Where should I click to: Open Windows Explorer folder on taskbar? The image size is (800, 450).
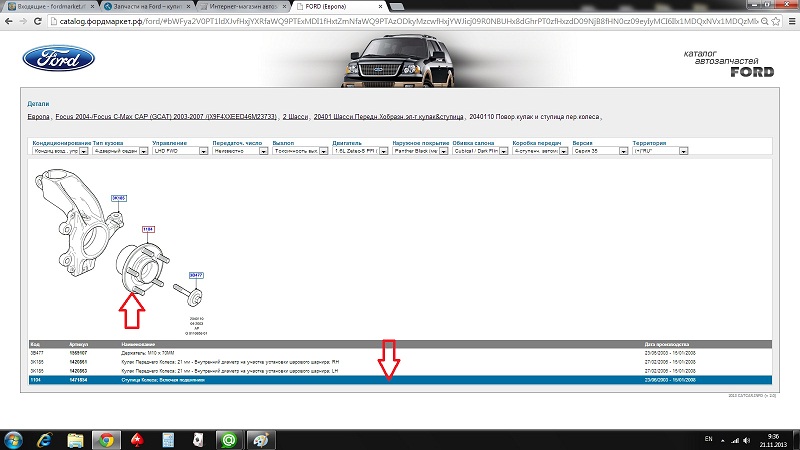(75, 440)
